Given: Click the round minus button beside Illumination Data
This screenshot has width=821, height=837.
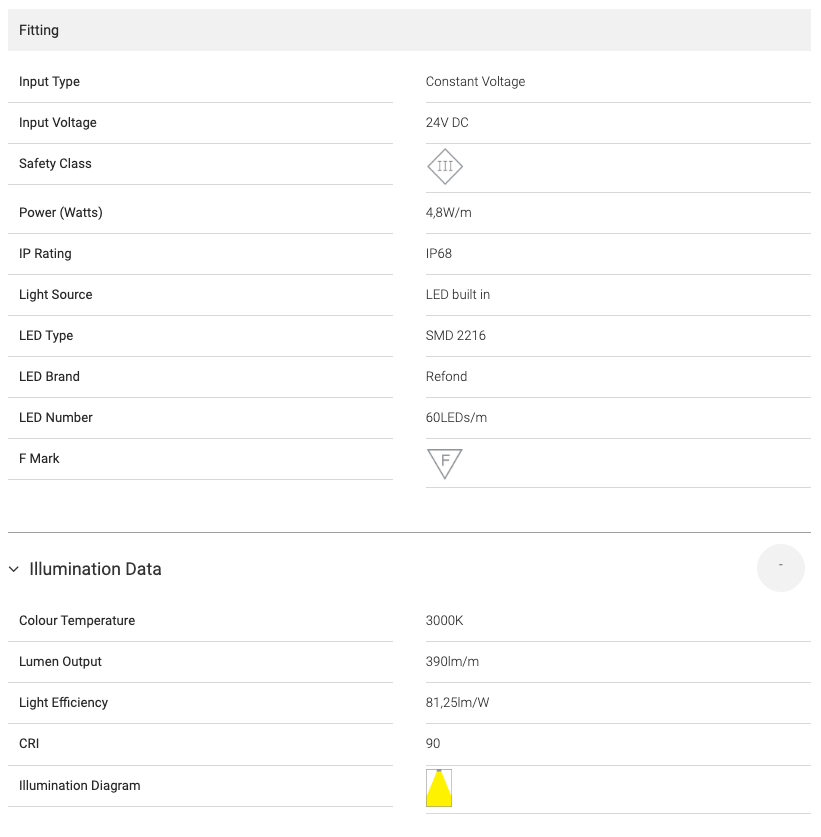Looking at the screenshot, I should tap(780, 567).
